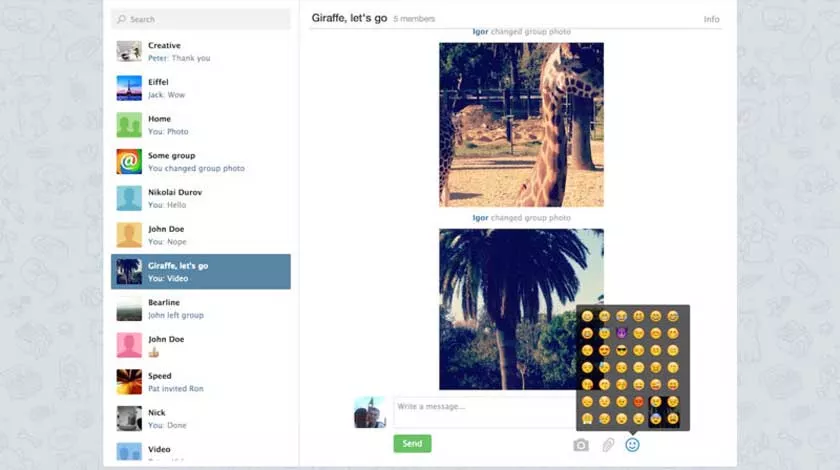Click the paperclip attach file icon
Viewport: 840px width, 470px height.
click(x=608, y=445)
